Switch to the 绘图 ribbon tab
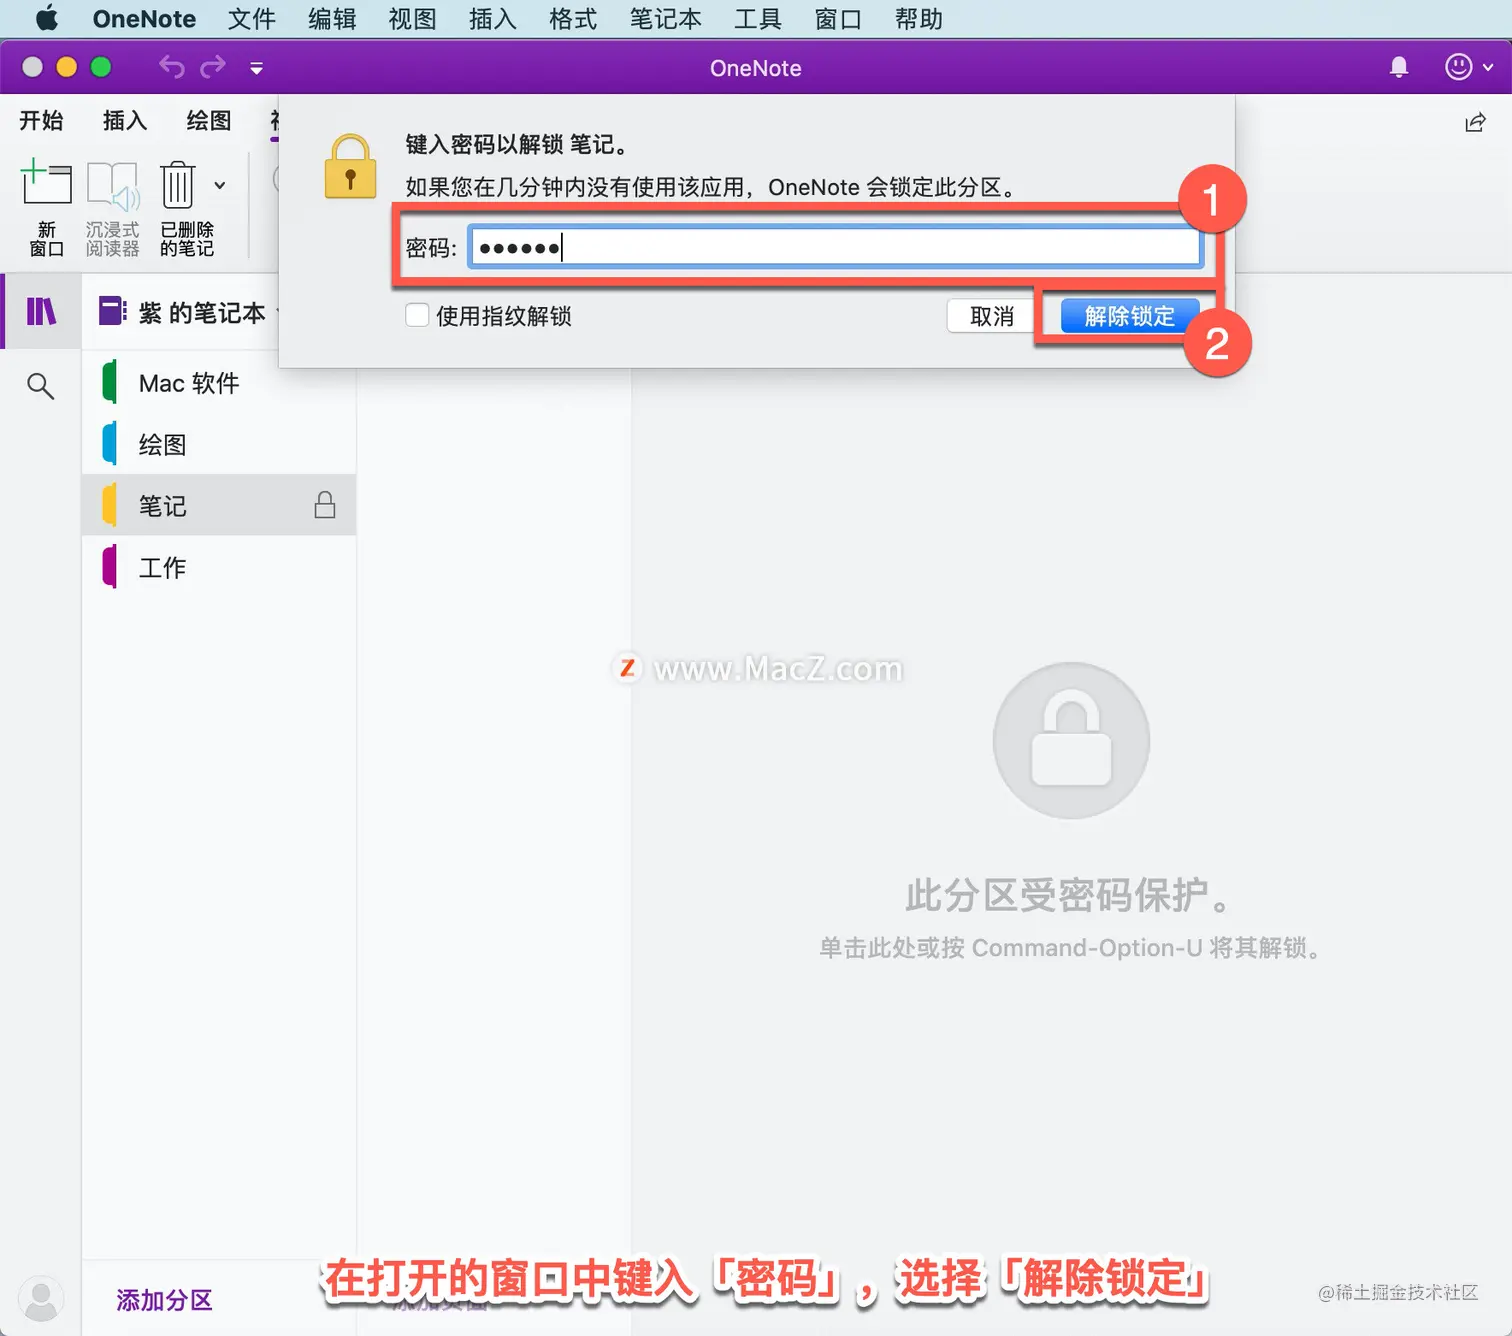Image resolution: width=1512 pixels, height=1336 pixels. click(x=209, y=121)
